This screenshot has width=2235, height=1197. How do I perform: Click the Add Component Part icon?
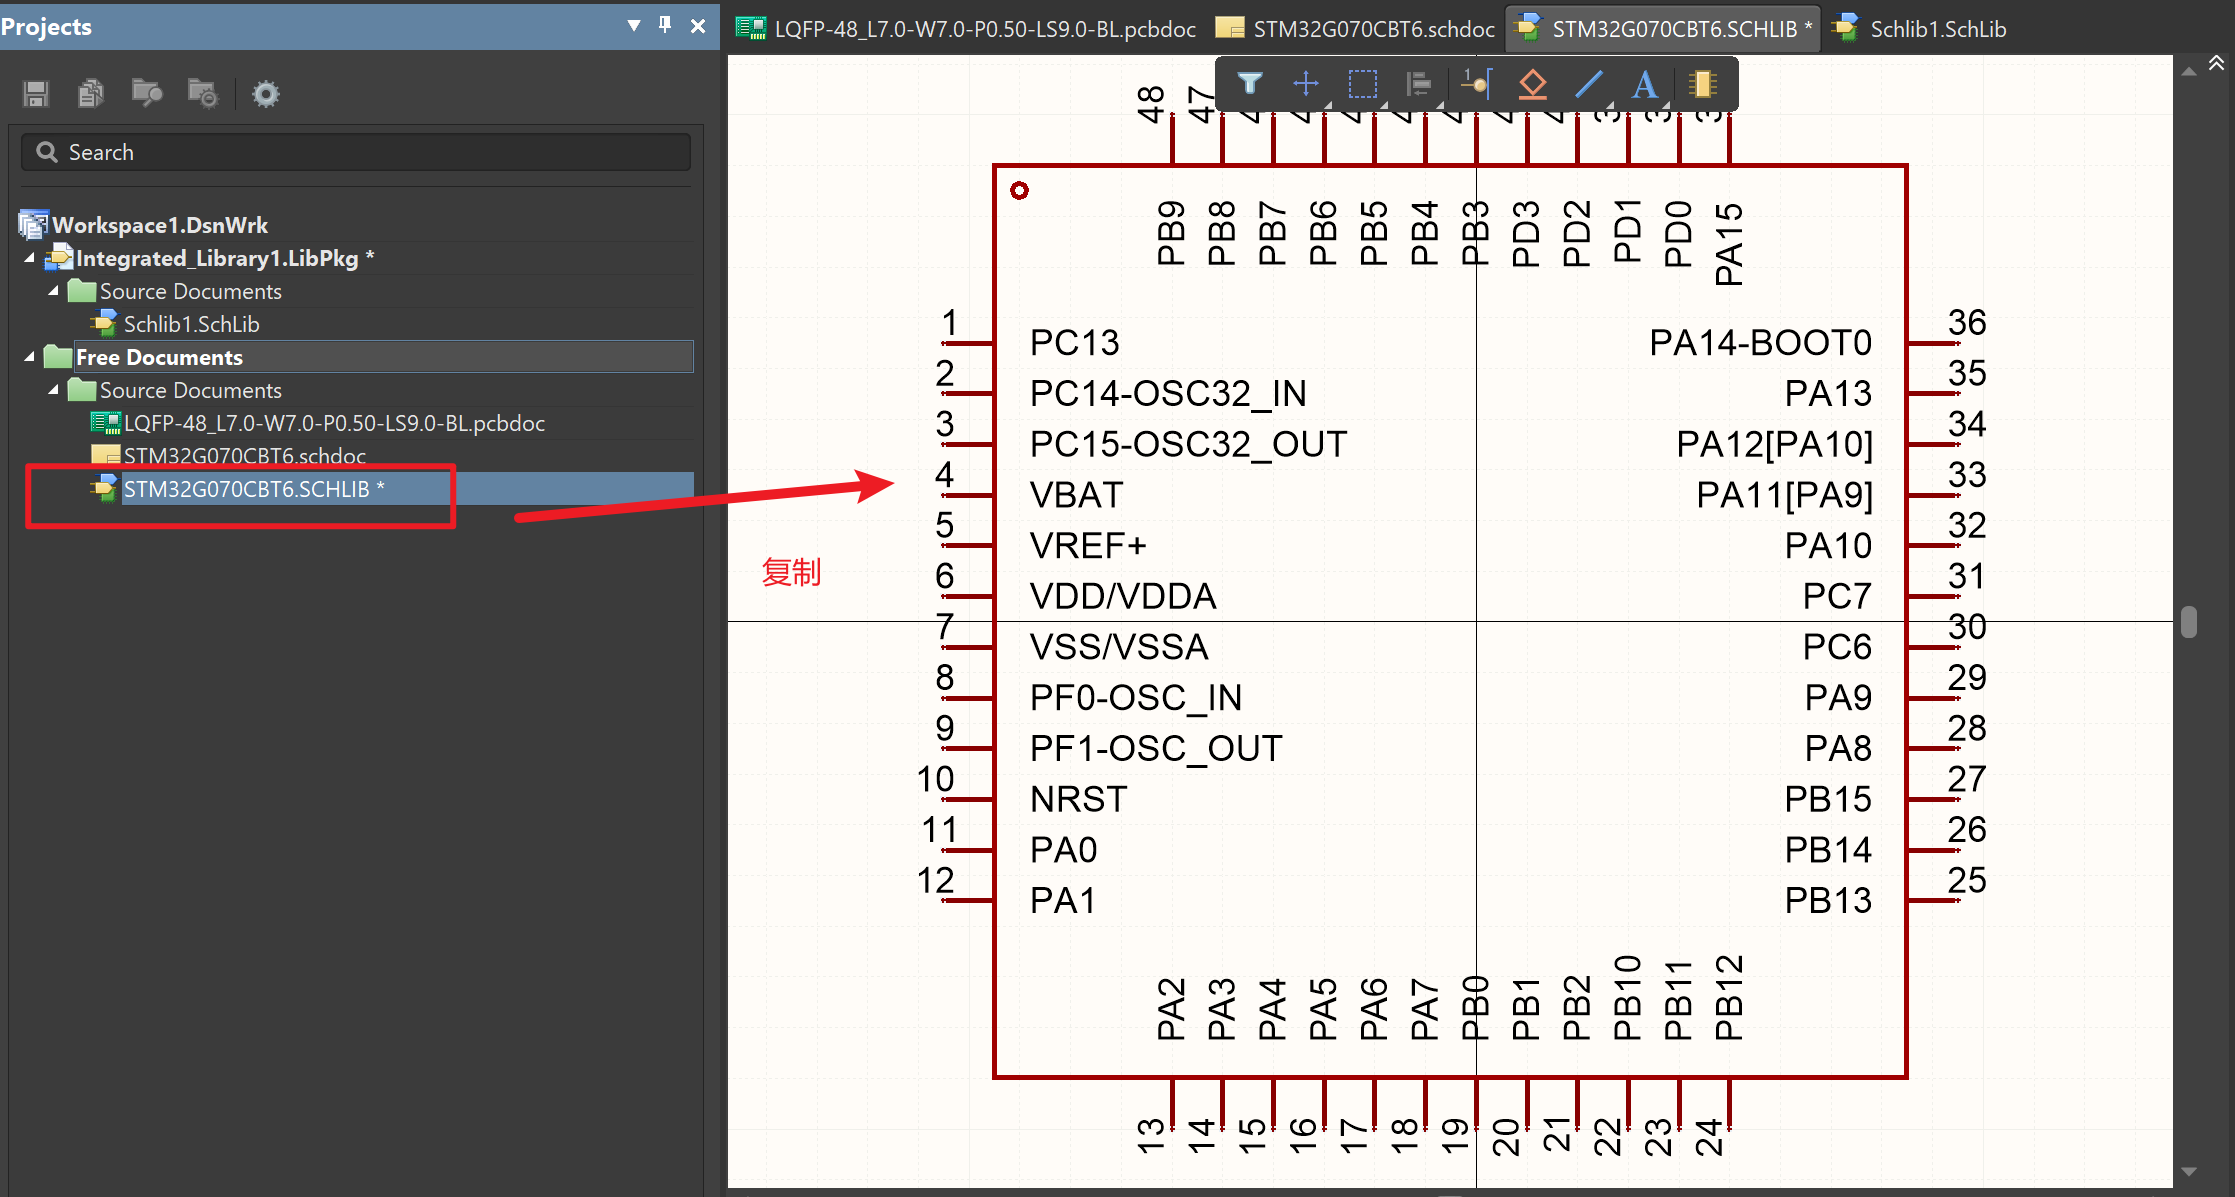tap(1703, 84)
